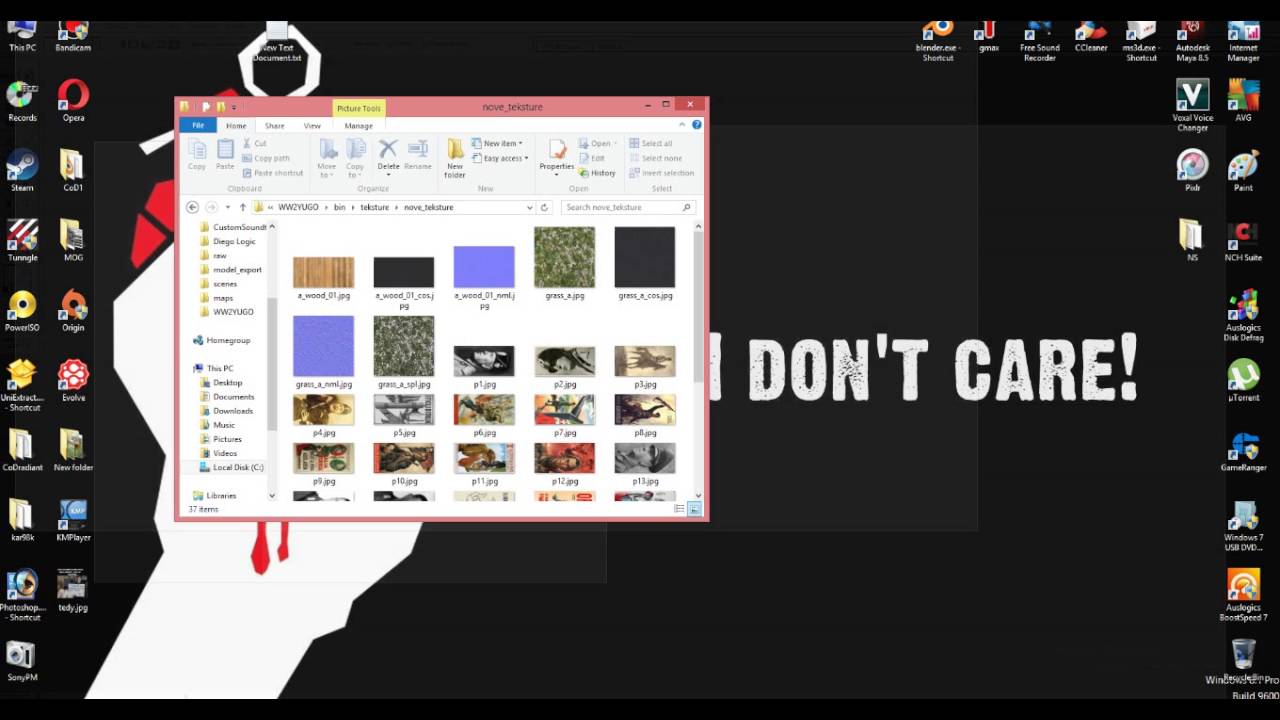Click the file list vertical scrollbar
Viewport: 1280px width, 720px height.
coord(698,359)
